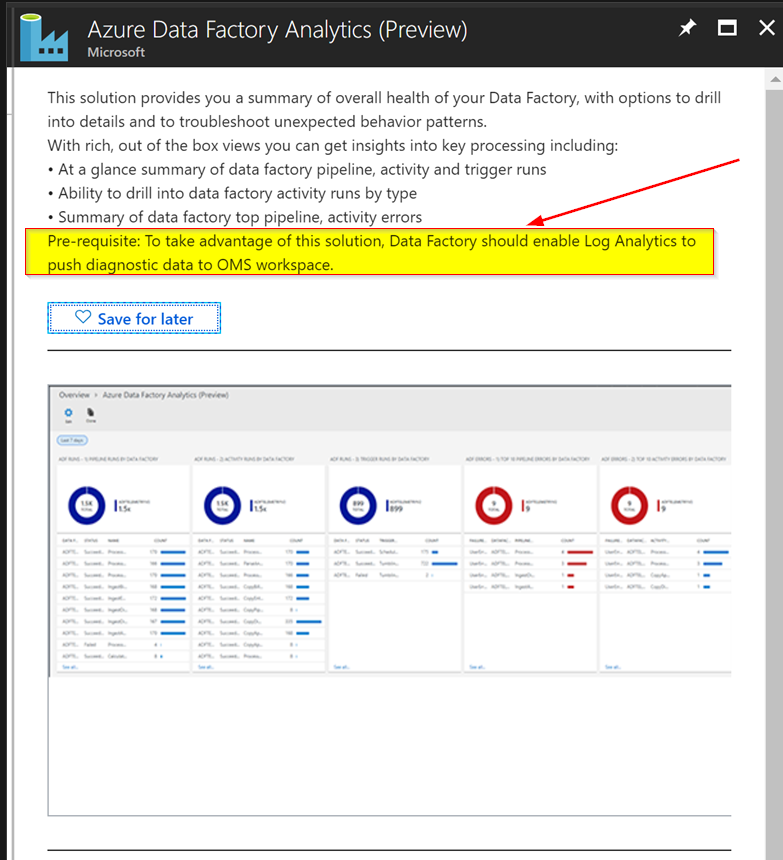Click the highlighted 'Pre-requisite' paragraph
The height and width of the screenshot is (860, 783).
pyautogui.click(x=370, y=252)
